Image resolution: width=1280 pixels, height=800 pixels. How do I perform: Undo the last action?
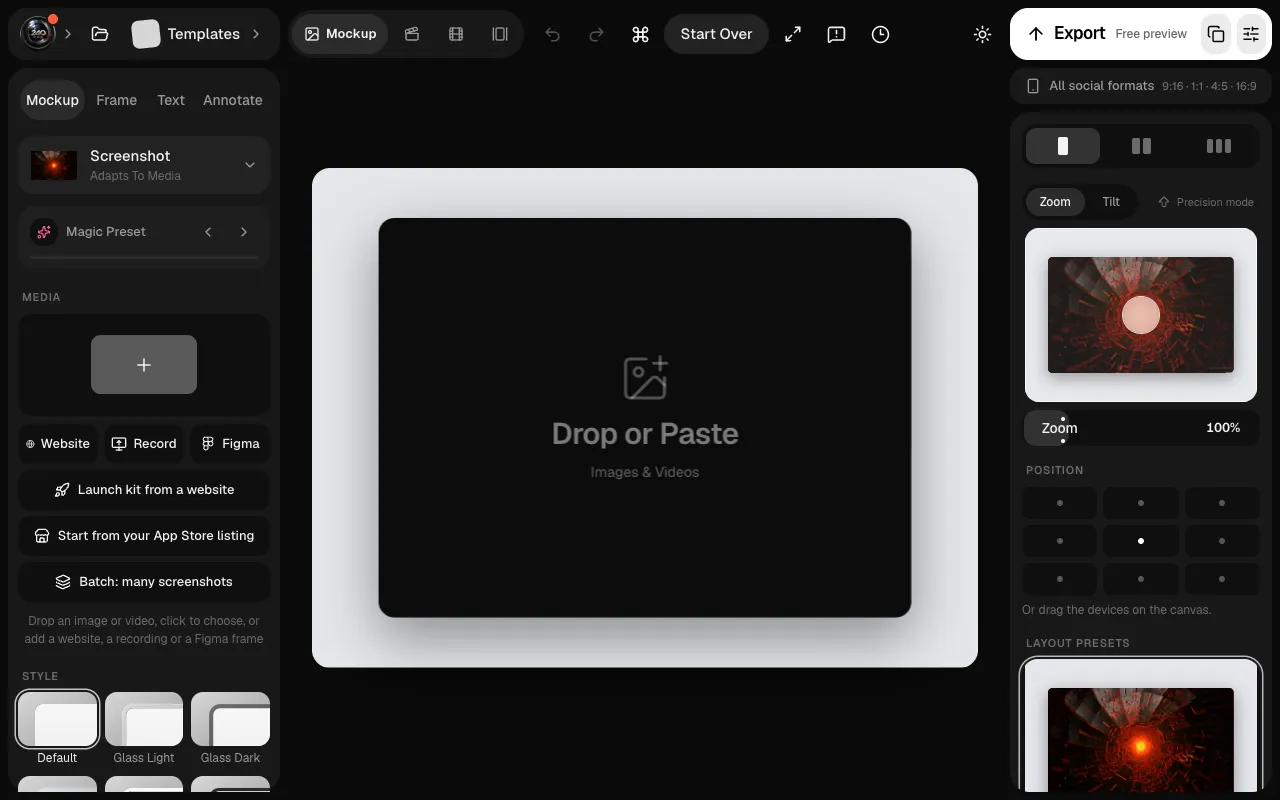[552, 34]
